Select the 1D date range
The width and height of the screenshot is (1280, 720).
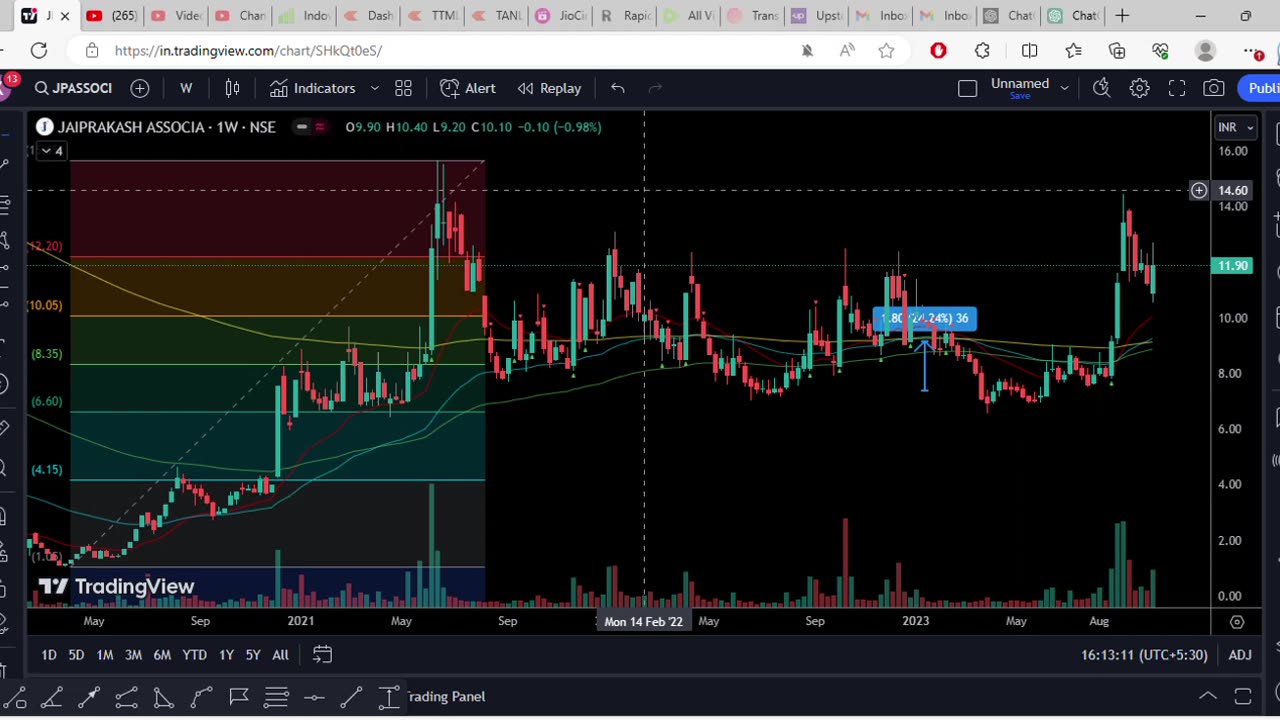(48, 655)
